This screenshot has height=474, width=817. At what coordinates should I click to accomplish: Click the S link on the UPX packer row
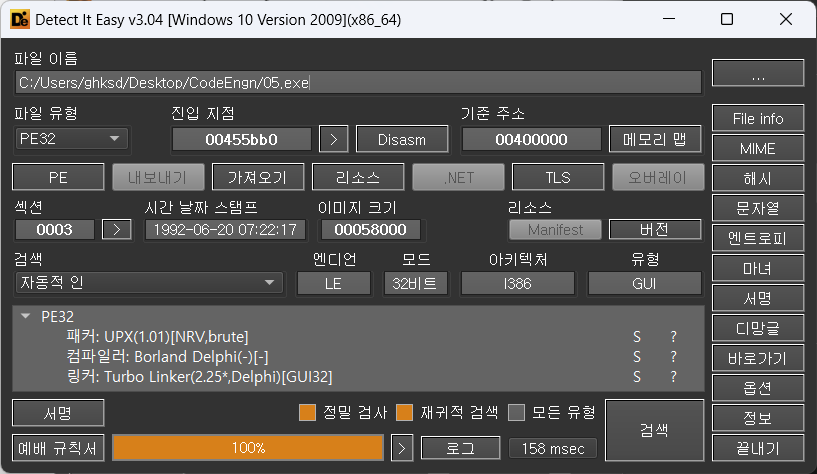click(x=637, y=337)
